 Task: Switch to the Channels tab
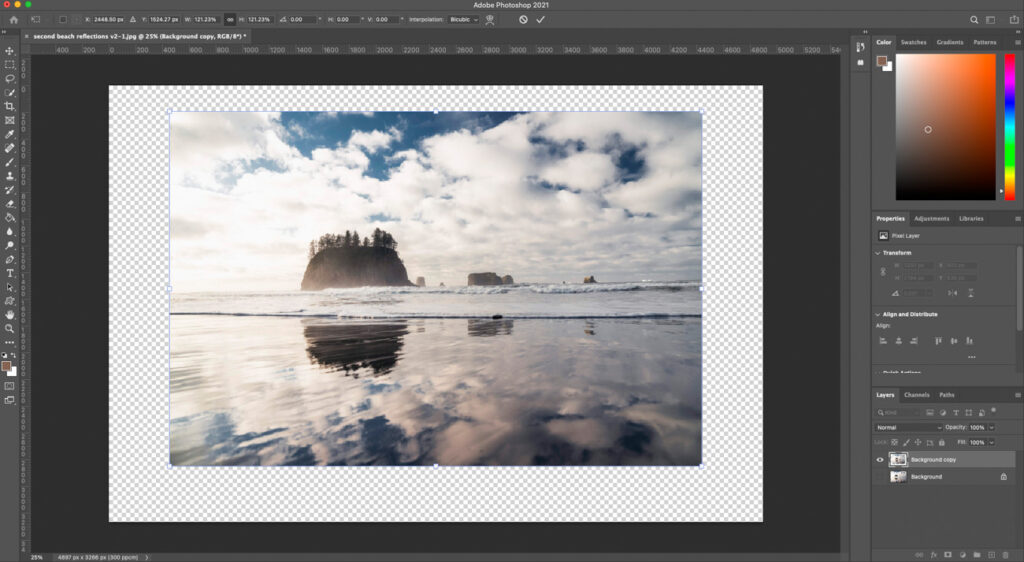916,395
